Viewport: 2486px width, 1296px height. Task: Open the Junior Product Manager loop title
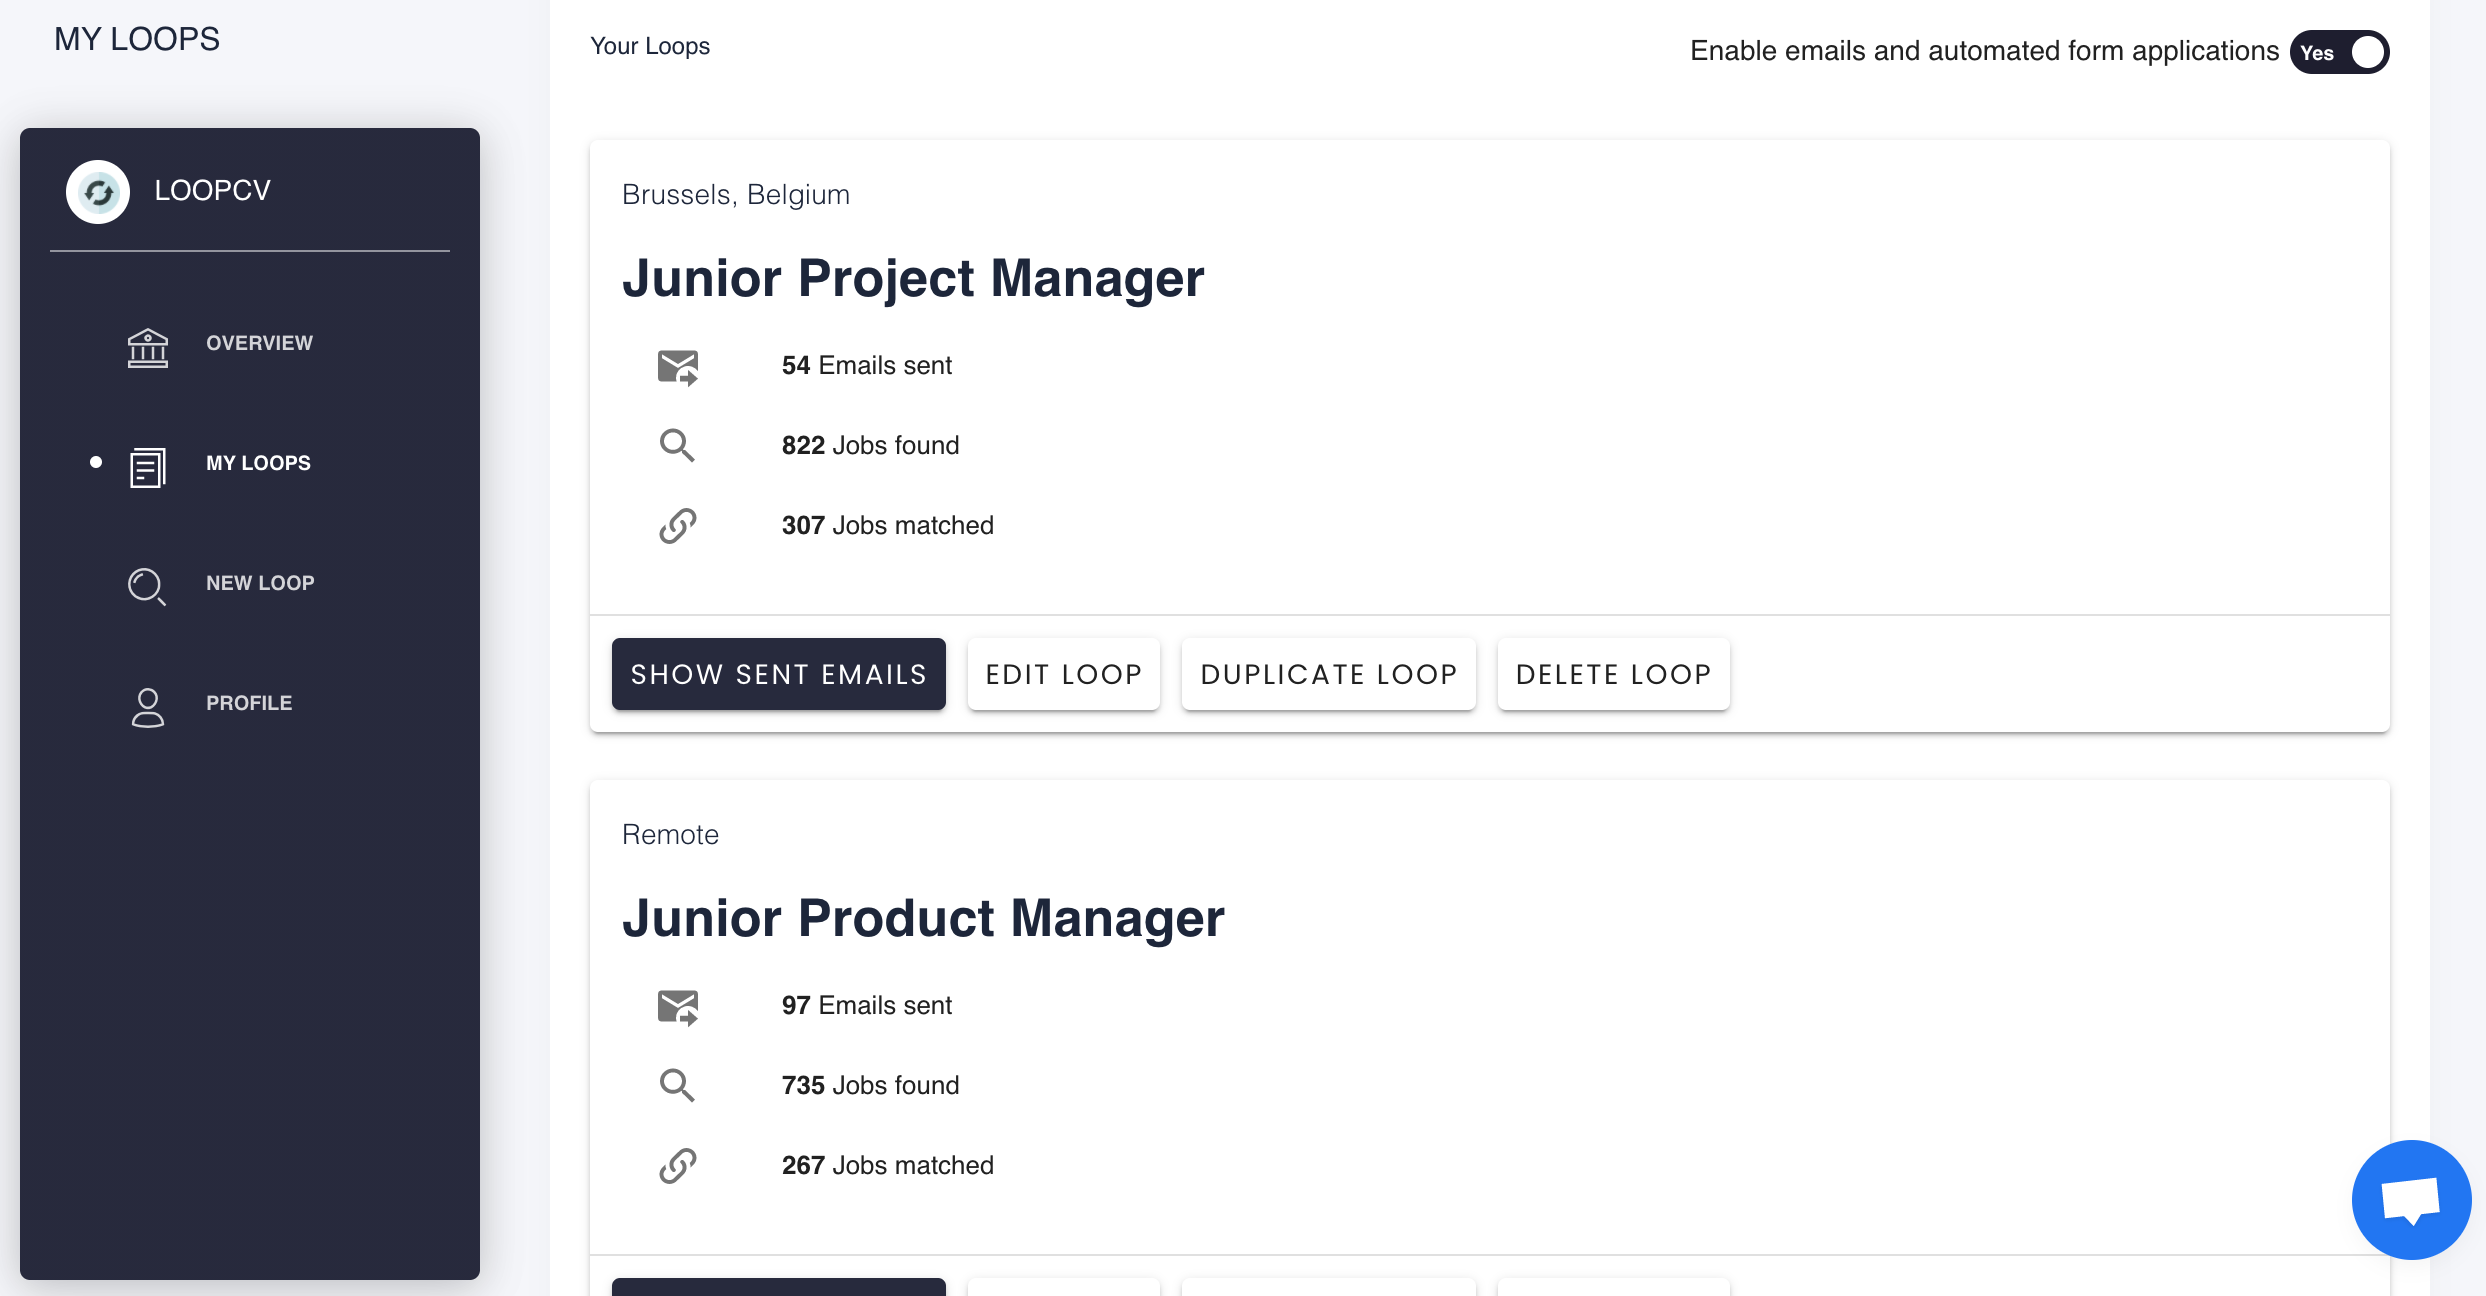tap(923, 917)
